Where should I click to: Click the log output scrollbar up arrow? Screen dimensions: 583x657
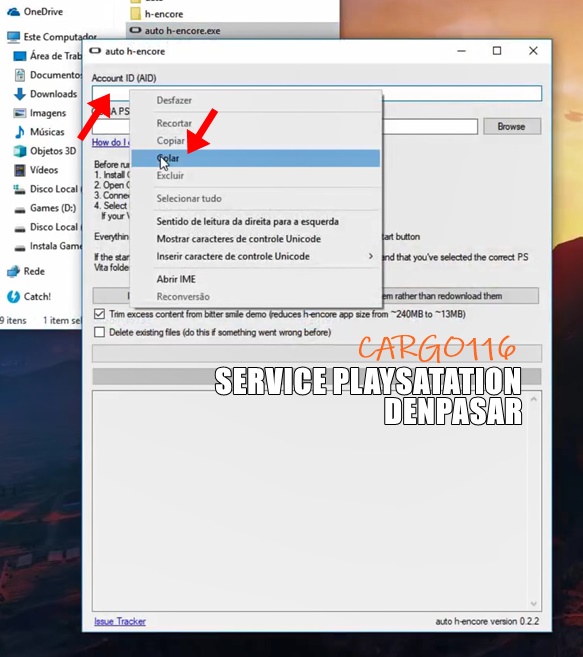pyautogui.click(x=534, y=399)
